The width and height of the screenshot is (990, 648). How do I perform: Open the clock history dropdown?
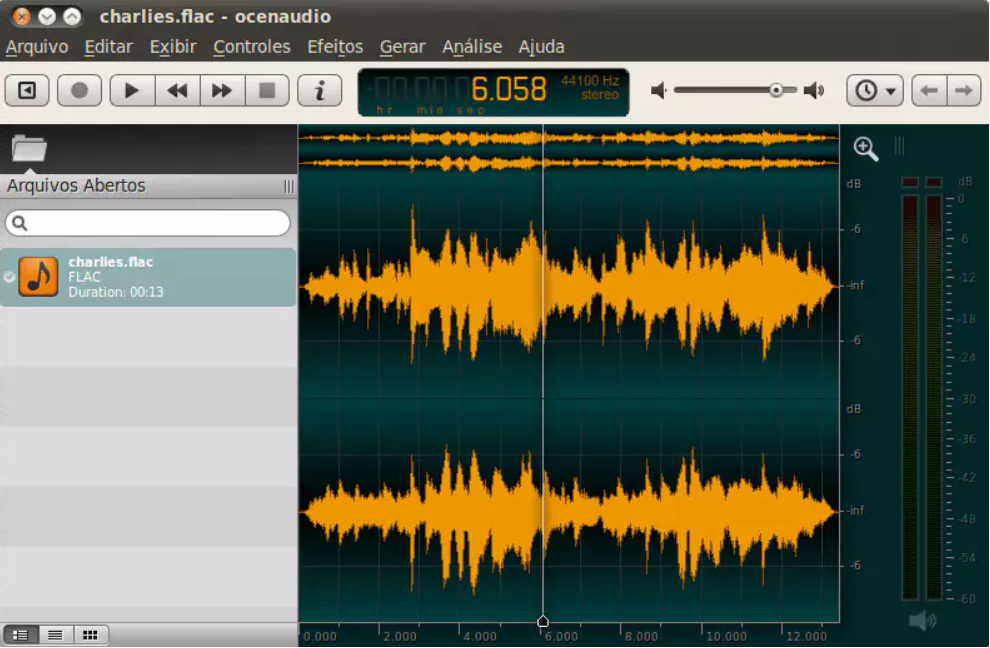pyautogui.click(x=874, y=90)
